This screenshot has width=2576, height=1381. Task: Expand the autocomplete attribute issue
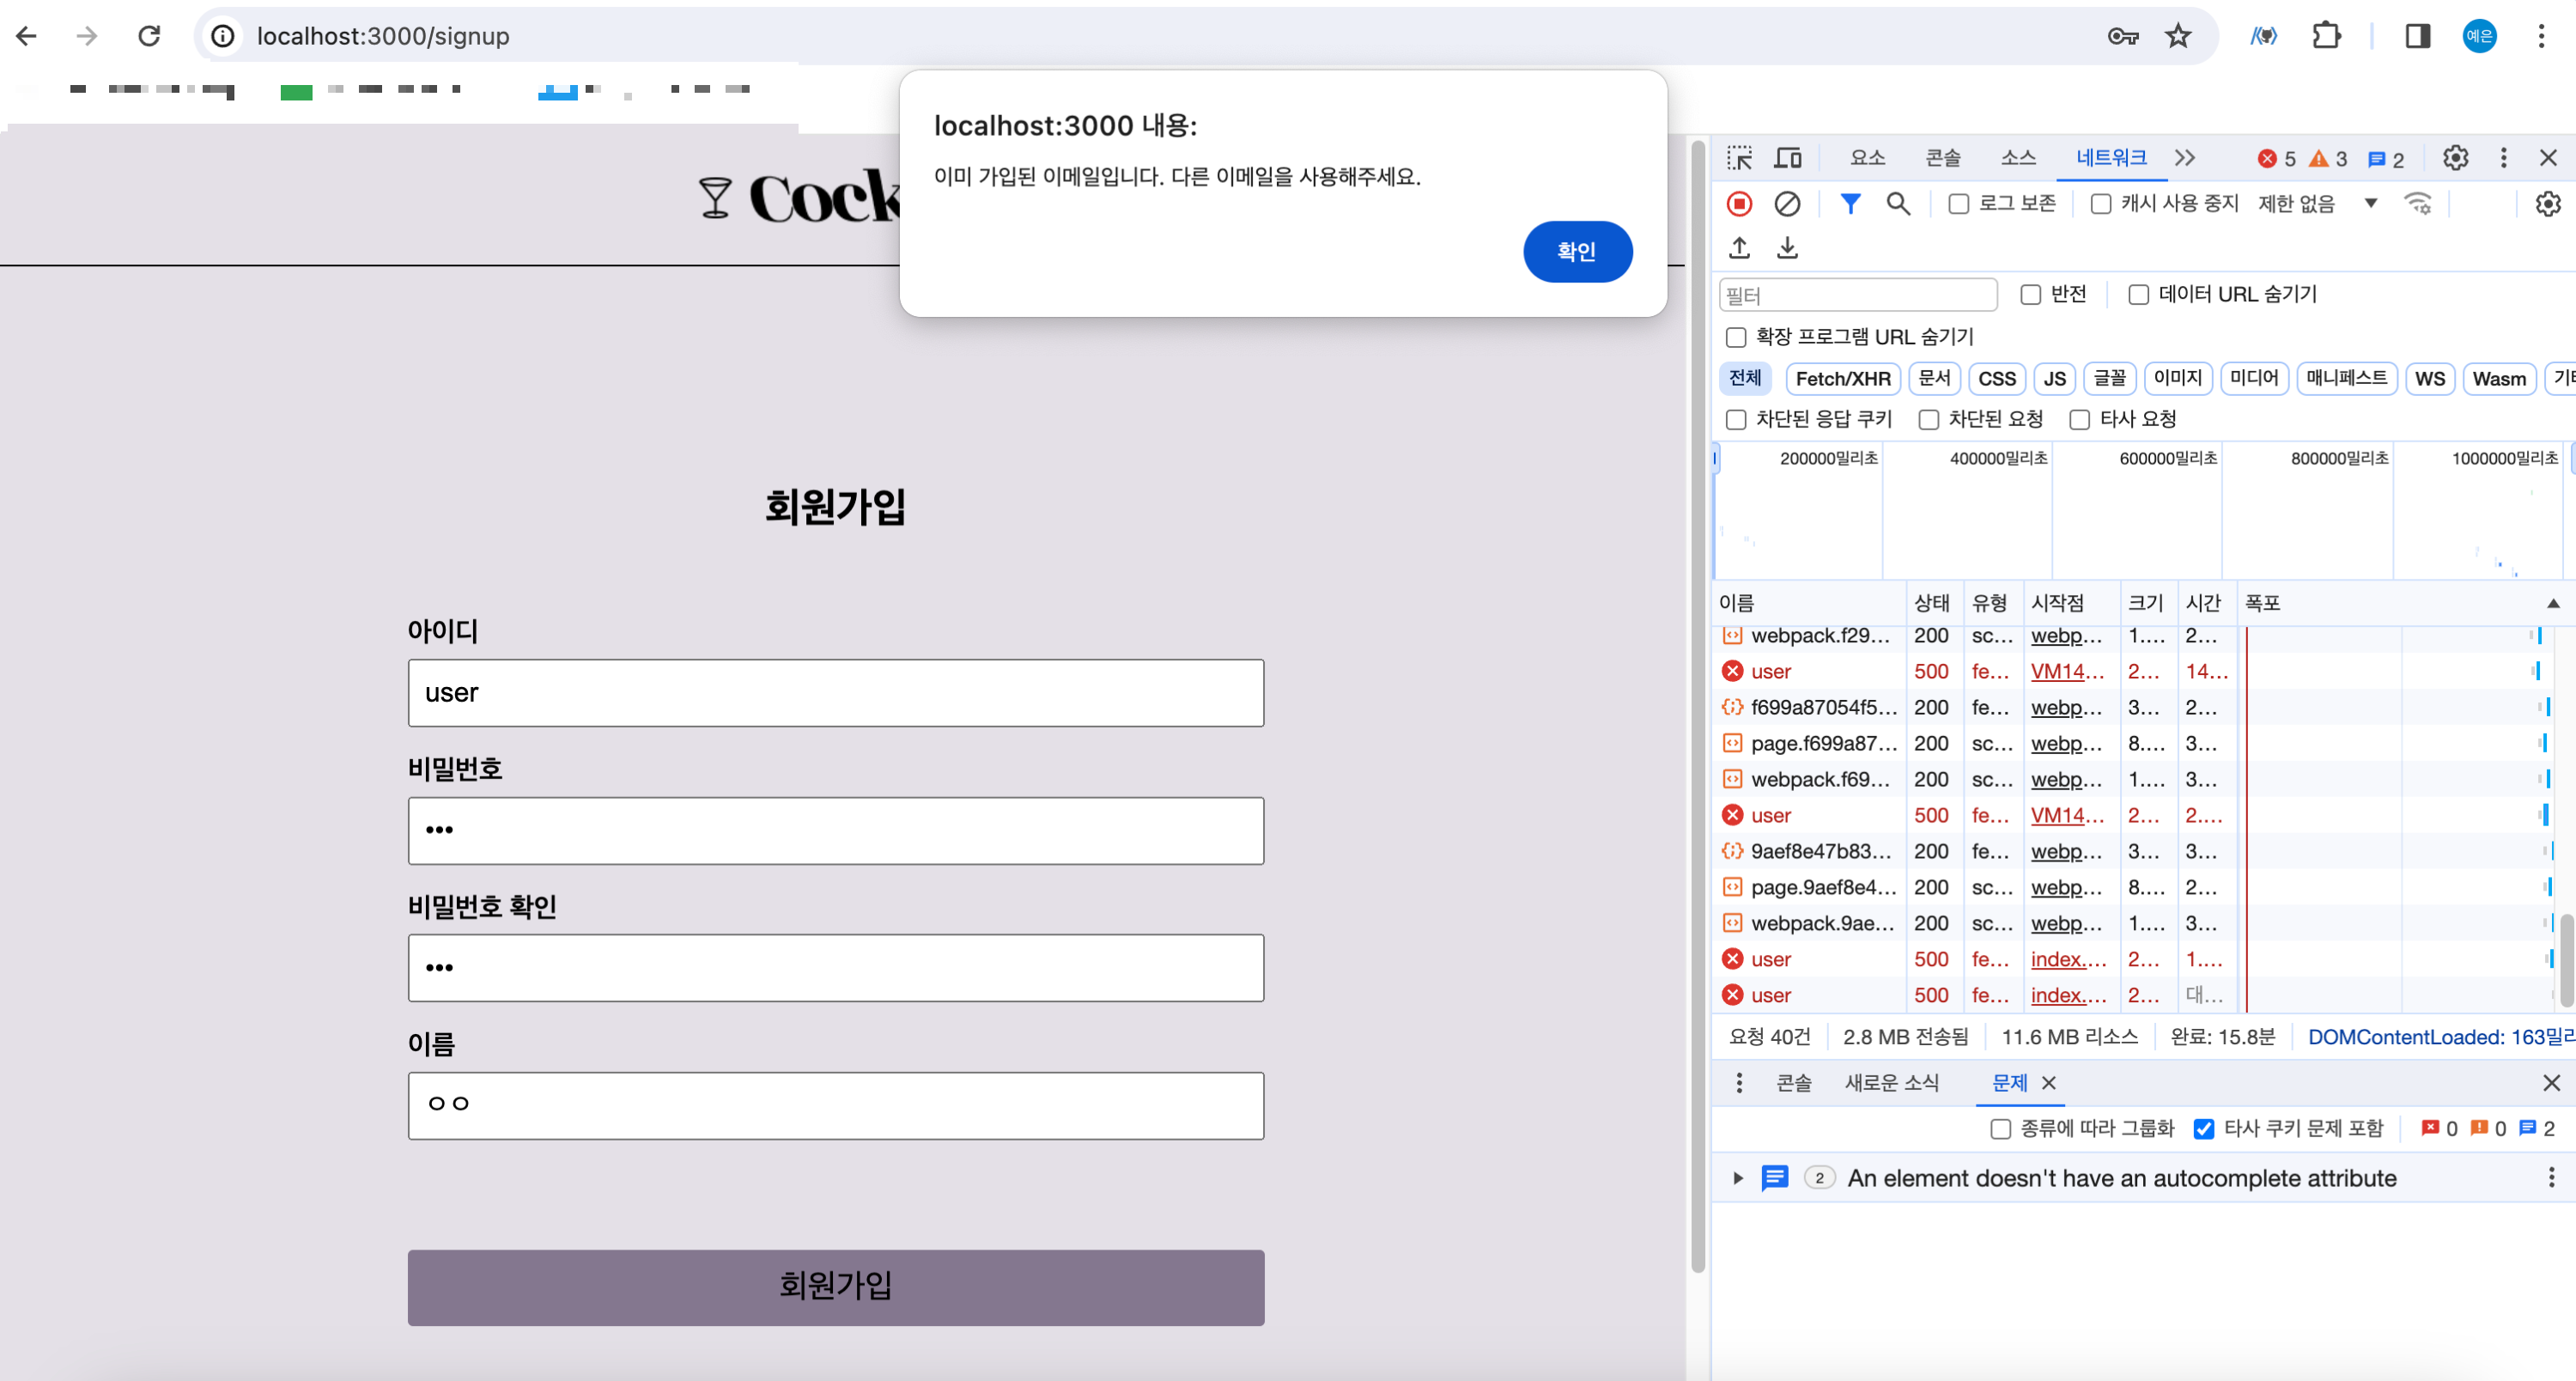pyautogui.click(x=1738, y=1178)
